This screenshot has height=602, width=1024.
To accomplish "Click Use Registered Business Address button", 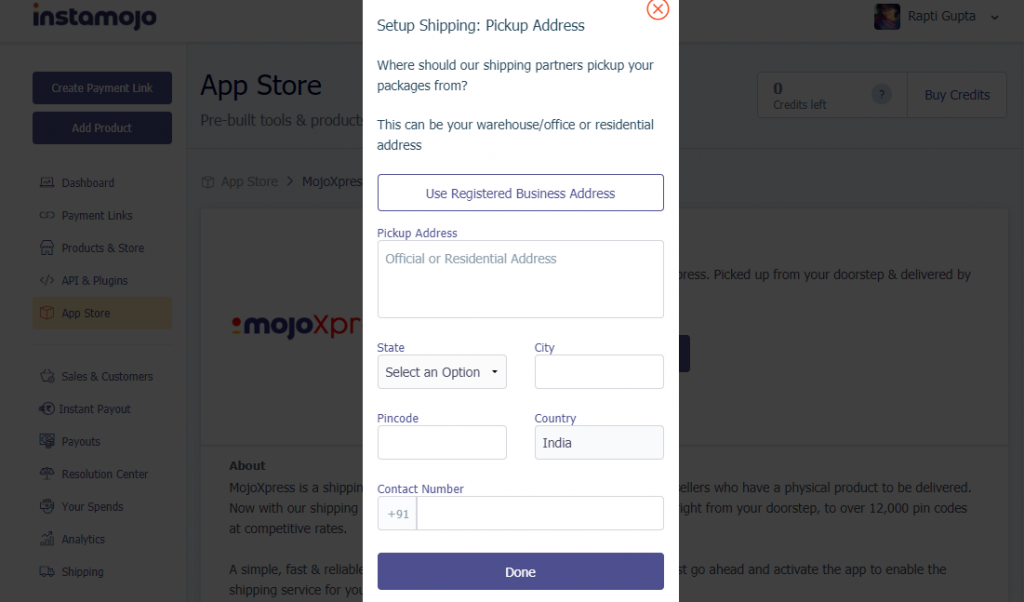I will [x=520, y=193].
